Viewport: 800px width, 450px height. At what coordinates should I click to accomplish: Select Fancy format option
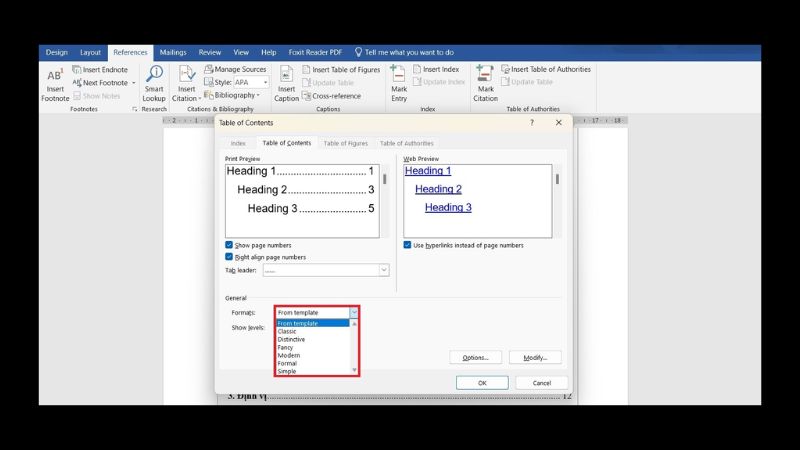click(312, 347)
